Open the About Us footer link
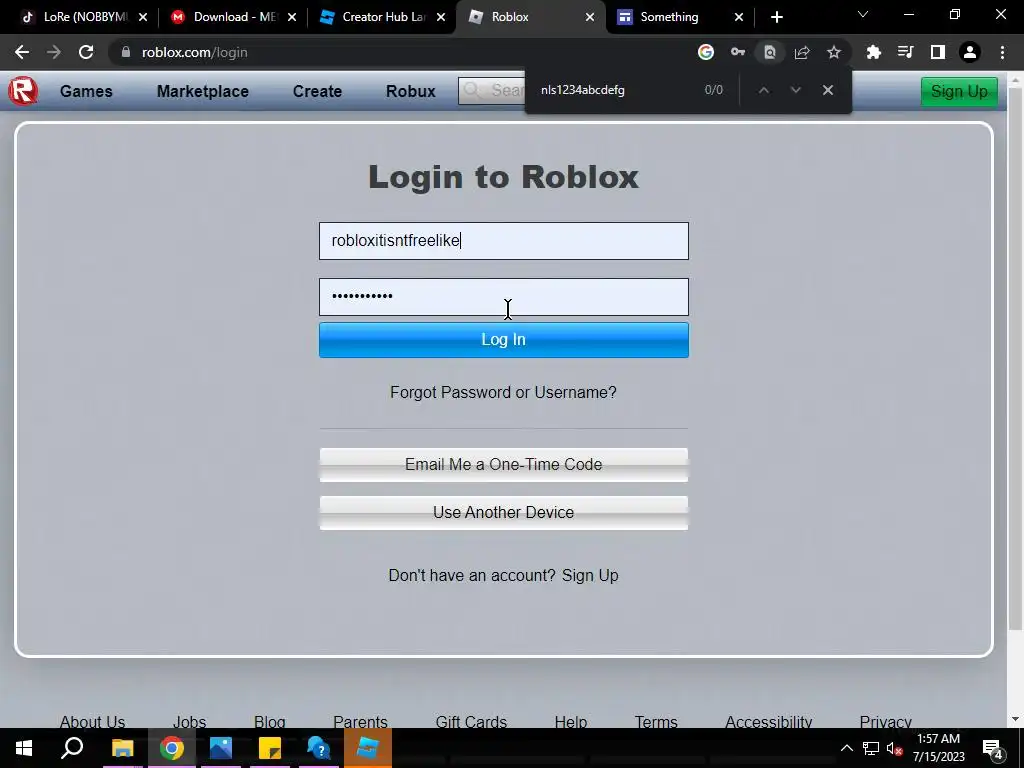Screen dimensions: 1024x768 [x=92, y=722]
